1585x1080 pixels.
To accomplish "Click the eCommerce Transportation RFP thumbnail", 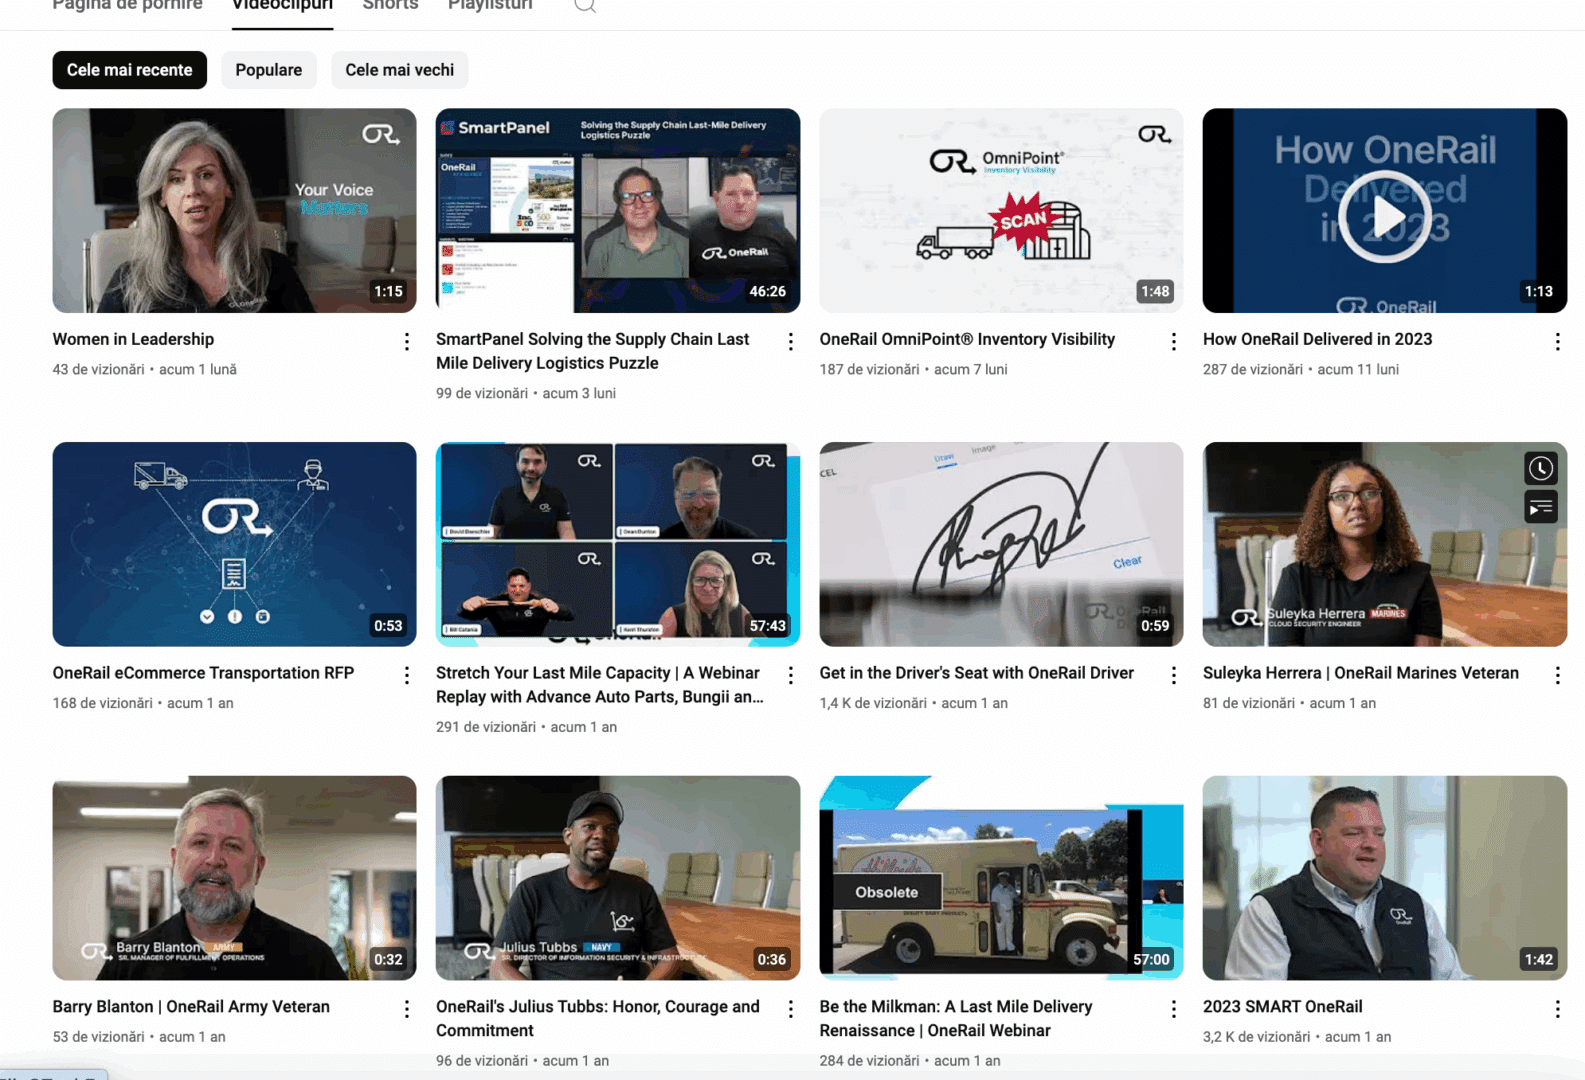I will [234, 544].
